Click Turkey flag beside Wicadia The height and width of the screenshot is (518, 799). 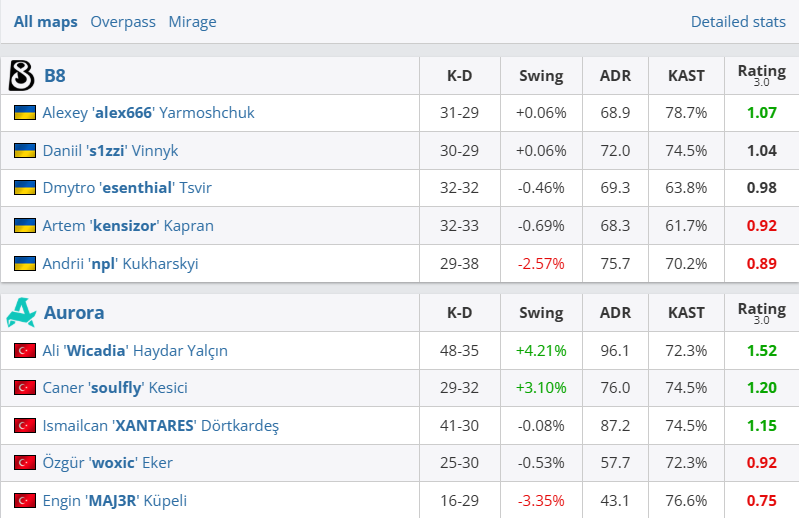click(25, 351)
